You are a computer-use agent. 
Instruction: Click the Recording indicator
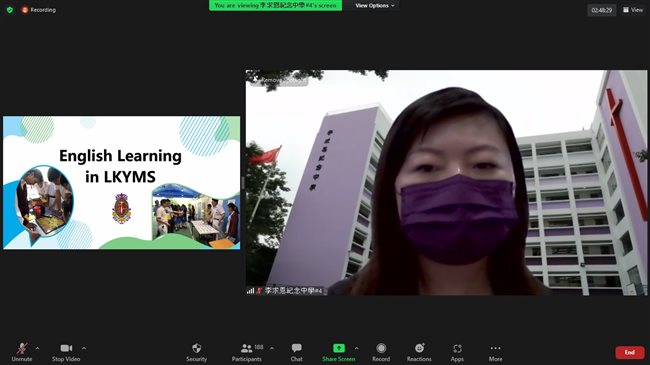39,10
